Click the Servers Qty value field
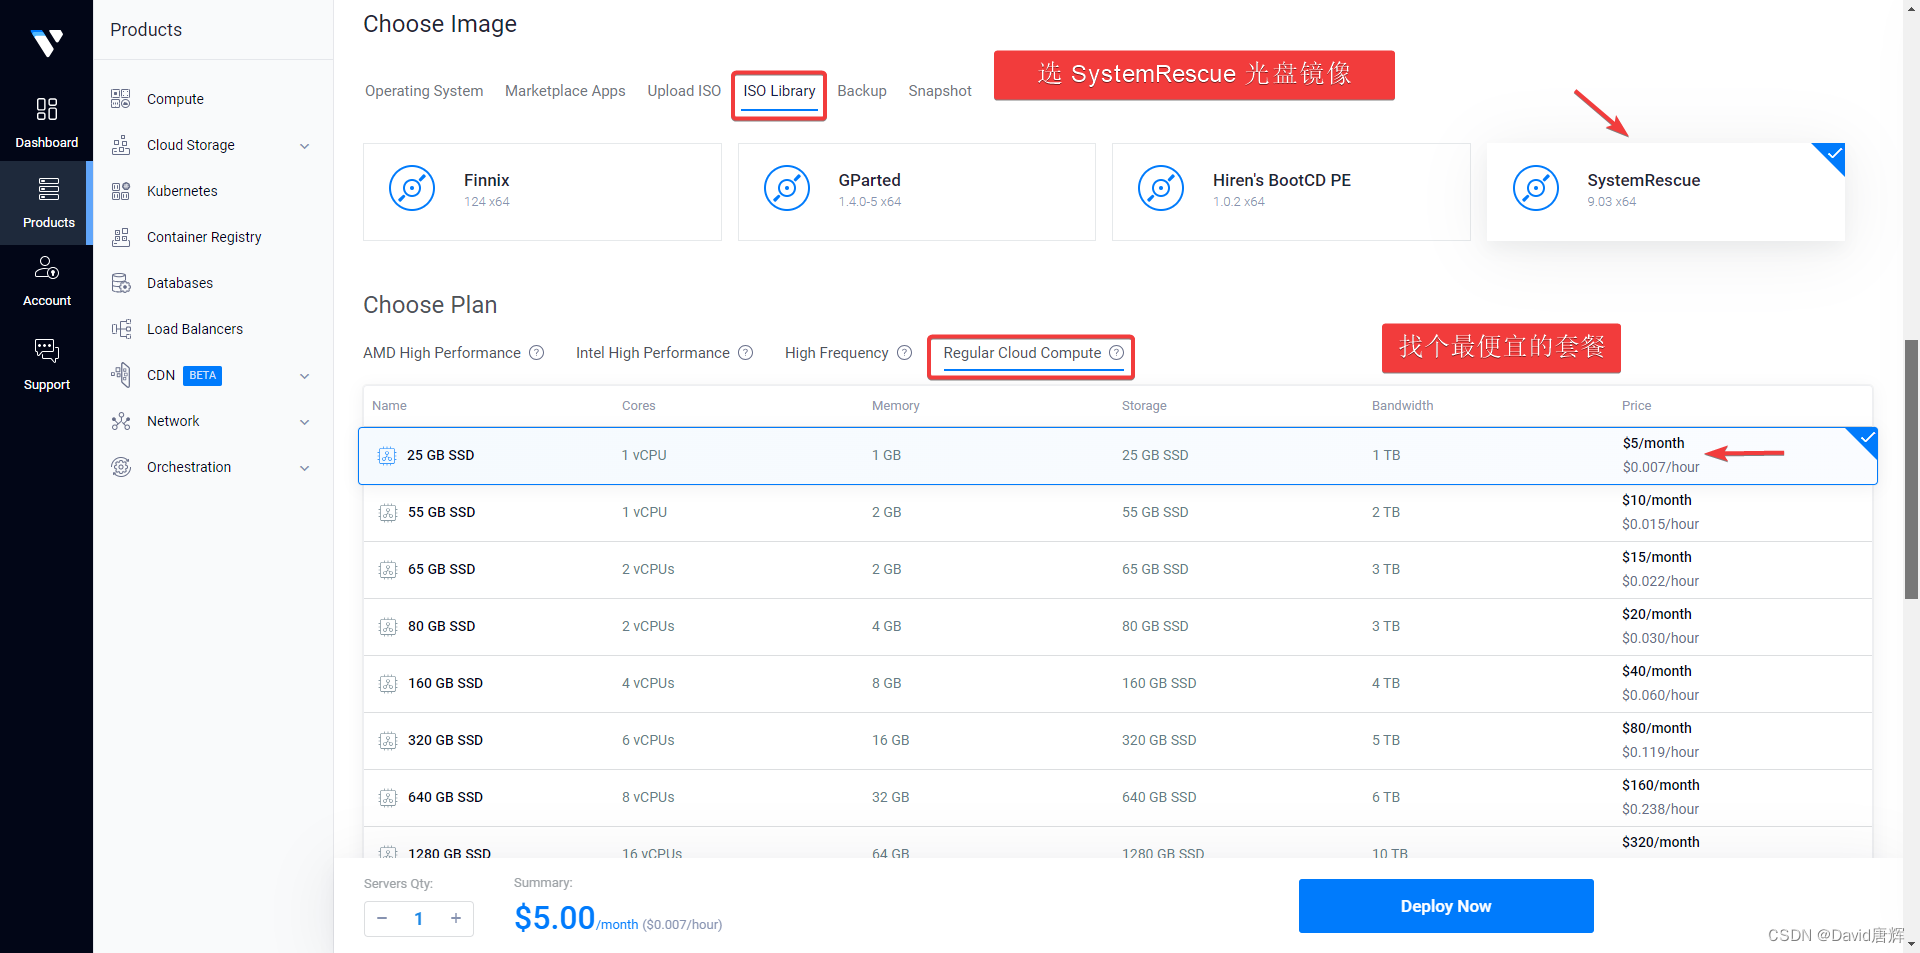 coord(419,918)
